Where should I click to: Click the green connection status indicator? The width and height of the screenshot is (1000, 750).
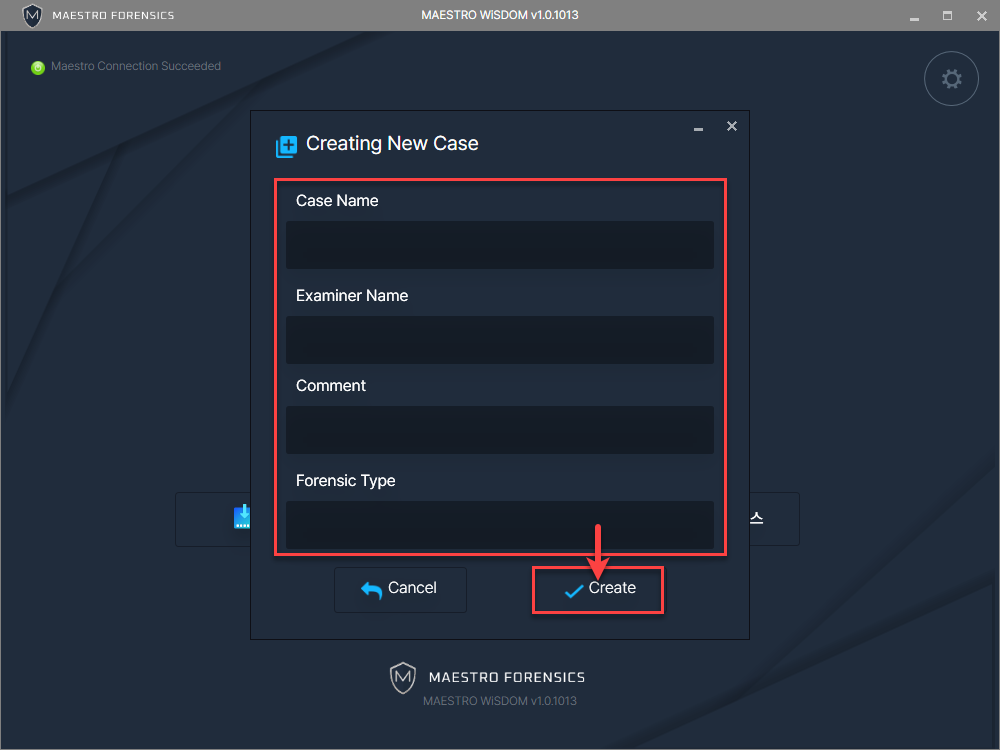point(38,67)
